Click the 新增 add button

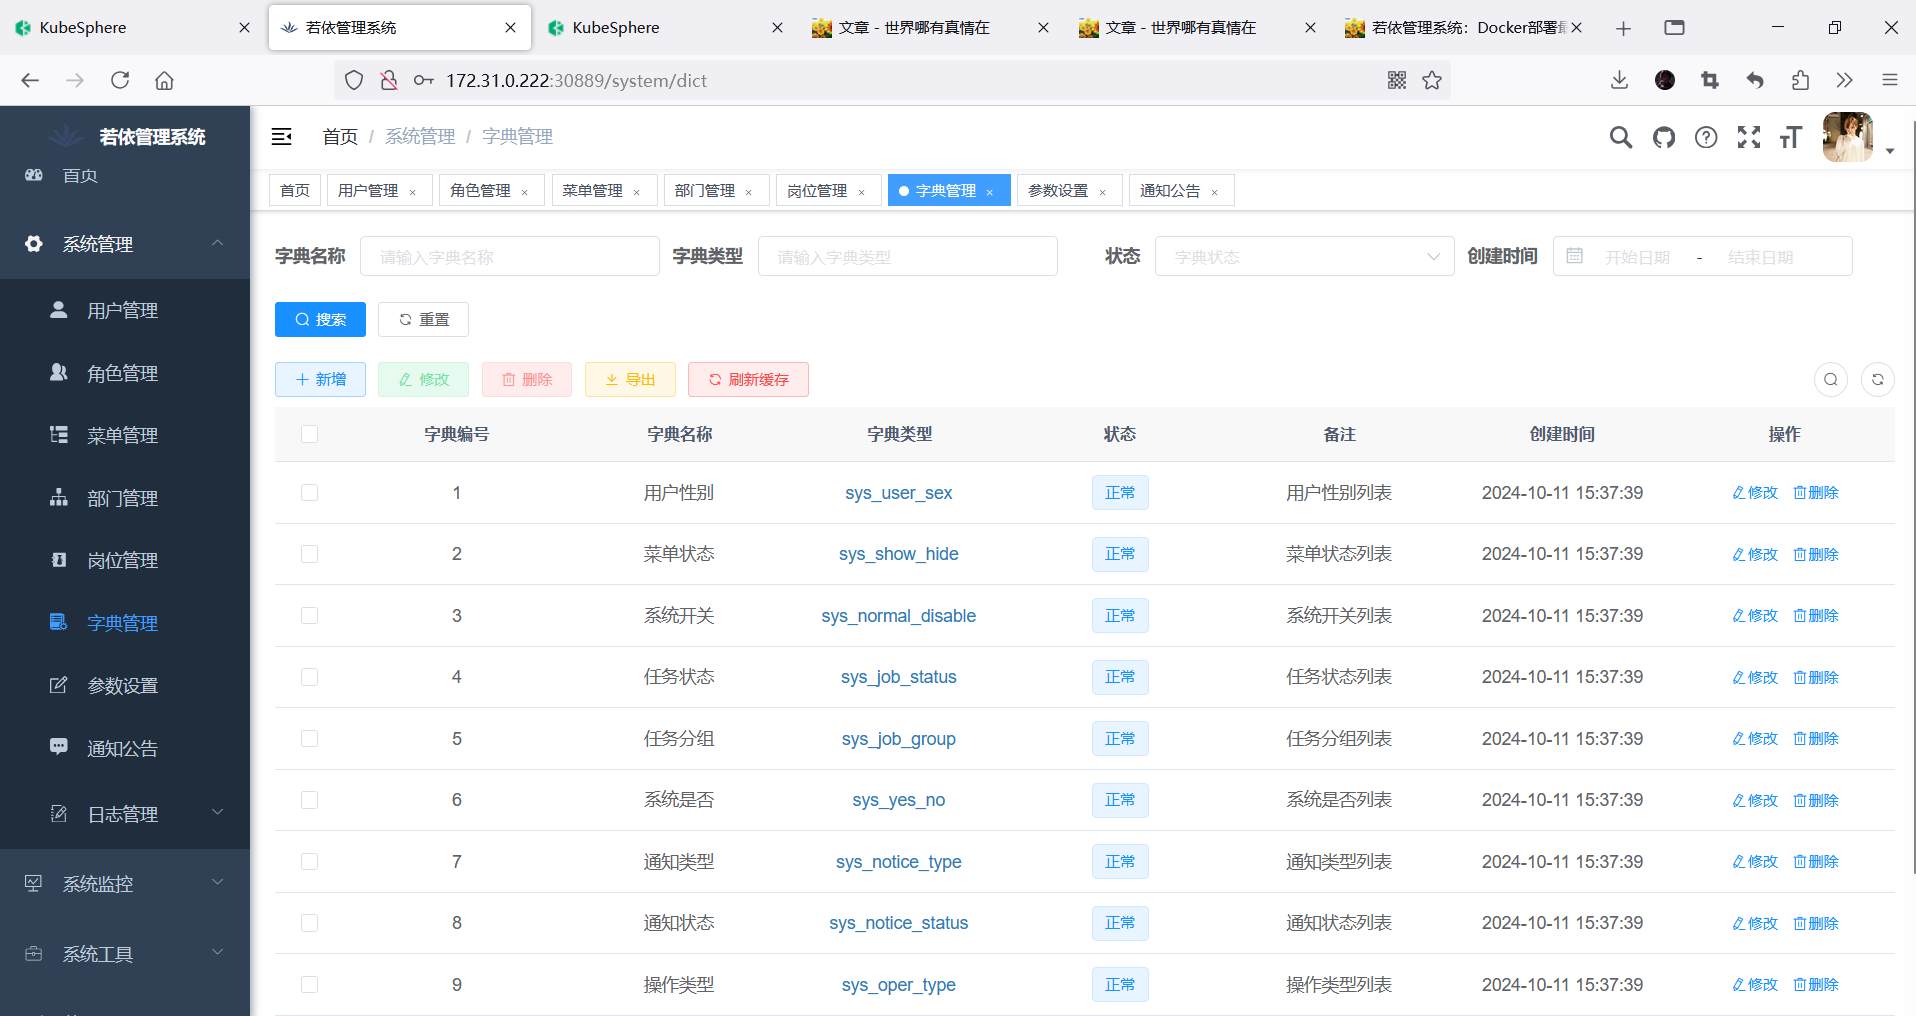pos(320,379)
